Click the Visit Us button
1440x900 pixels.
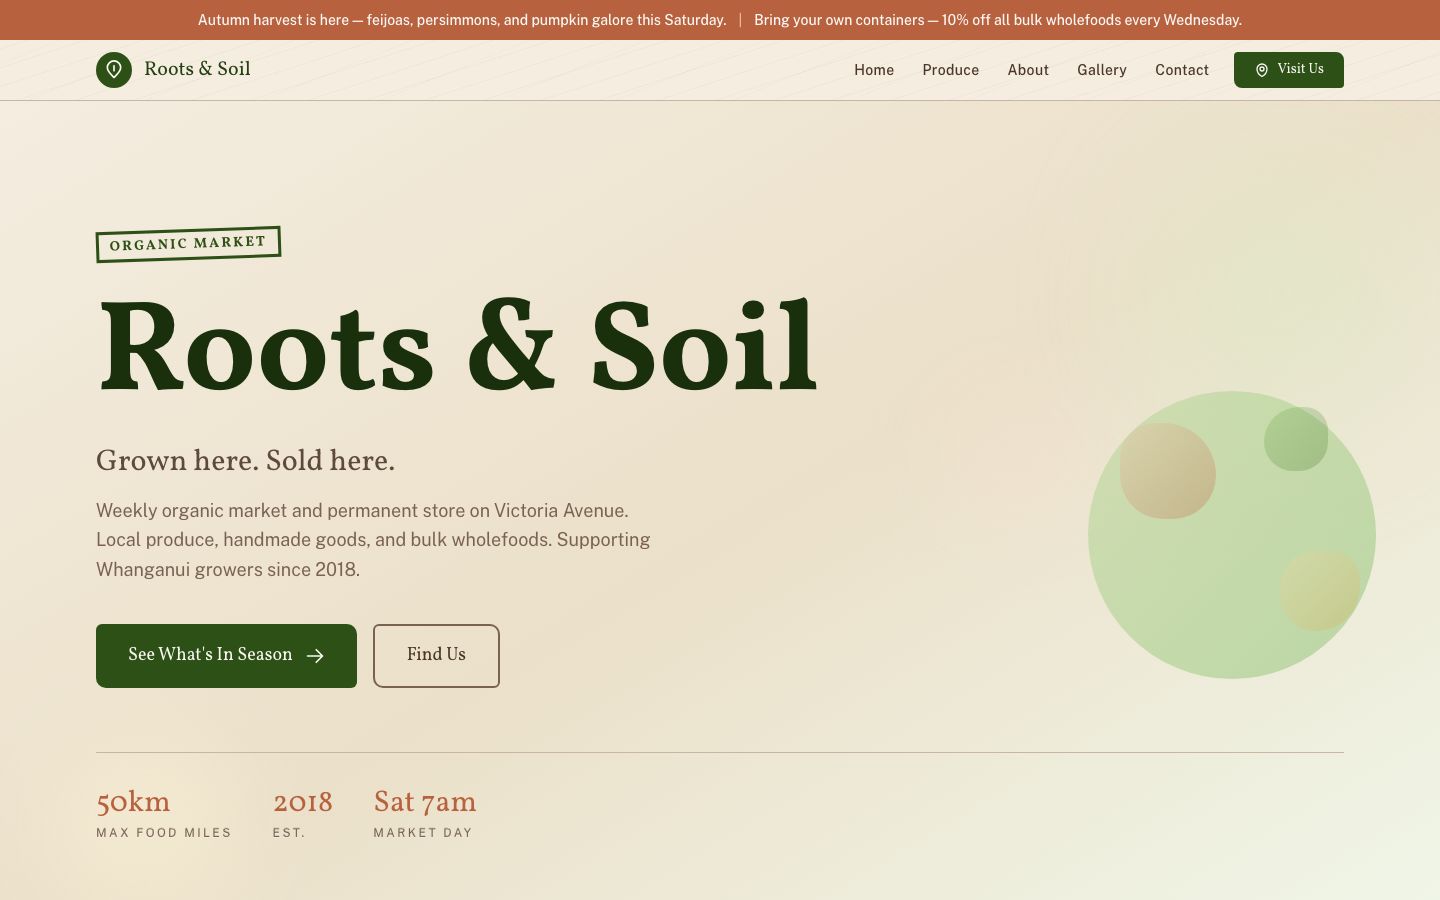1289,70
